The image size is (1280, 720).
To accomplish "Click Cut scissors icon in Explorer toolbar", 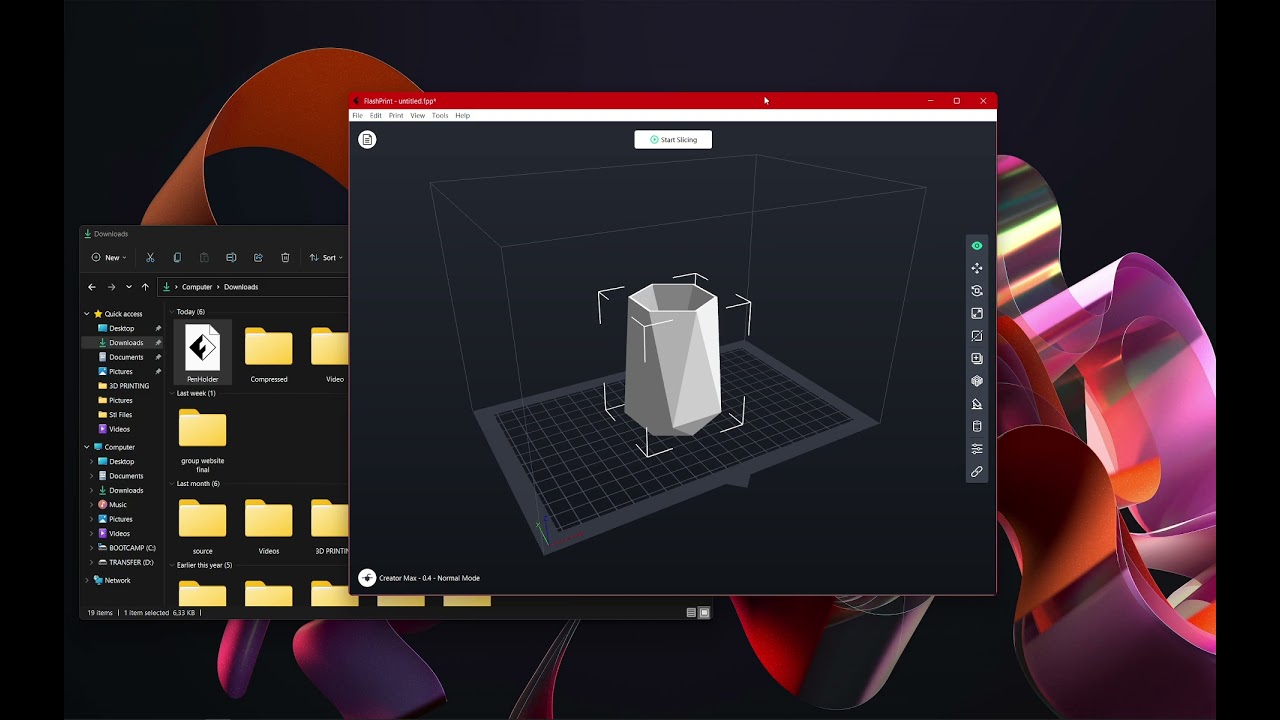I will [x=150, y=258].
